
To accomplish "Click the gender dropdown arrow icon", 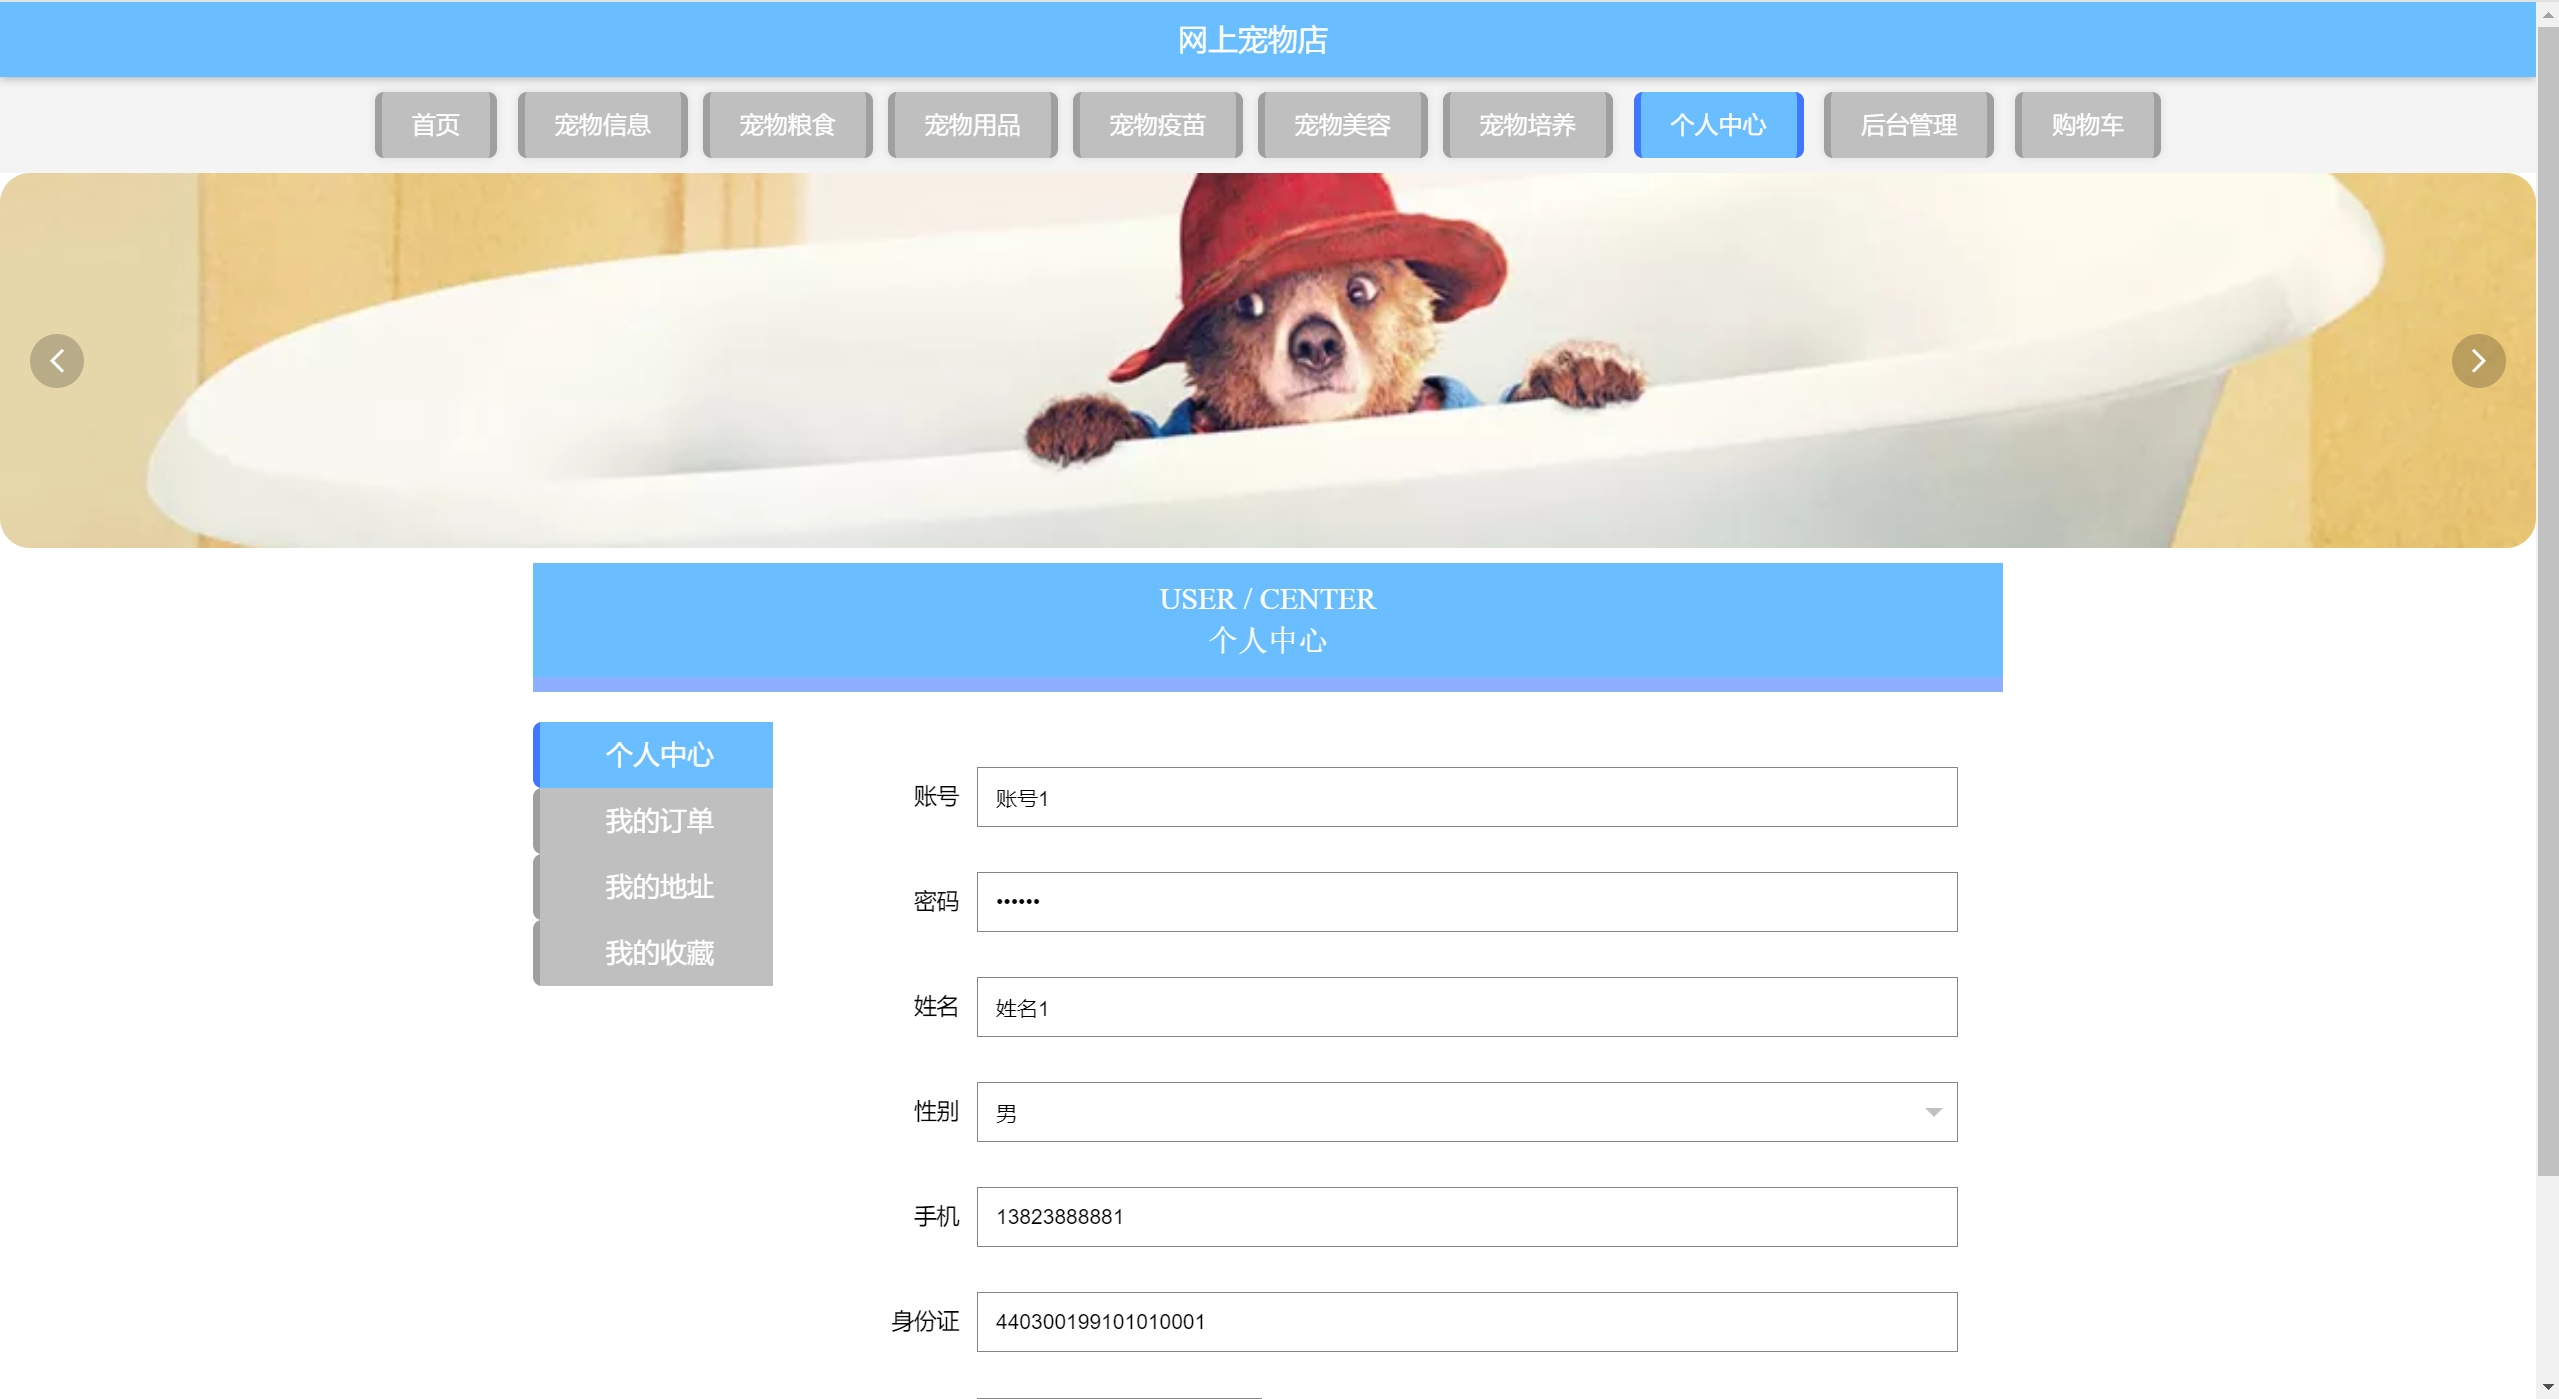I will pos(1933,1112).
